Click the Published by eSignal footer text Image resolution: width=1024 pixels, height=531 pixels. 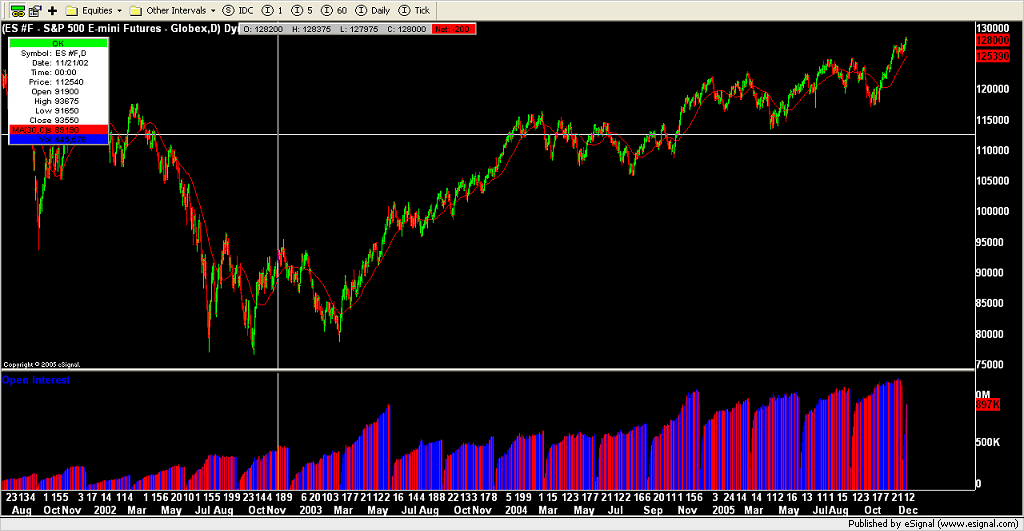[933, 524]
